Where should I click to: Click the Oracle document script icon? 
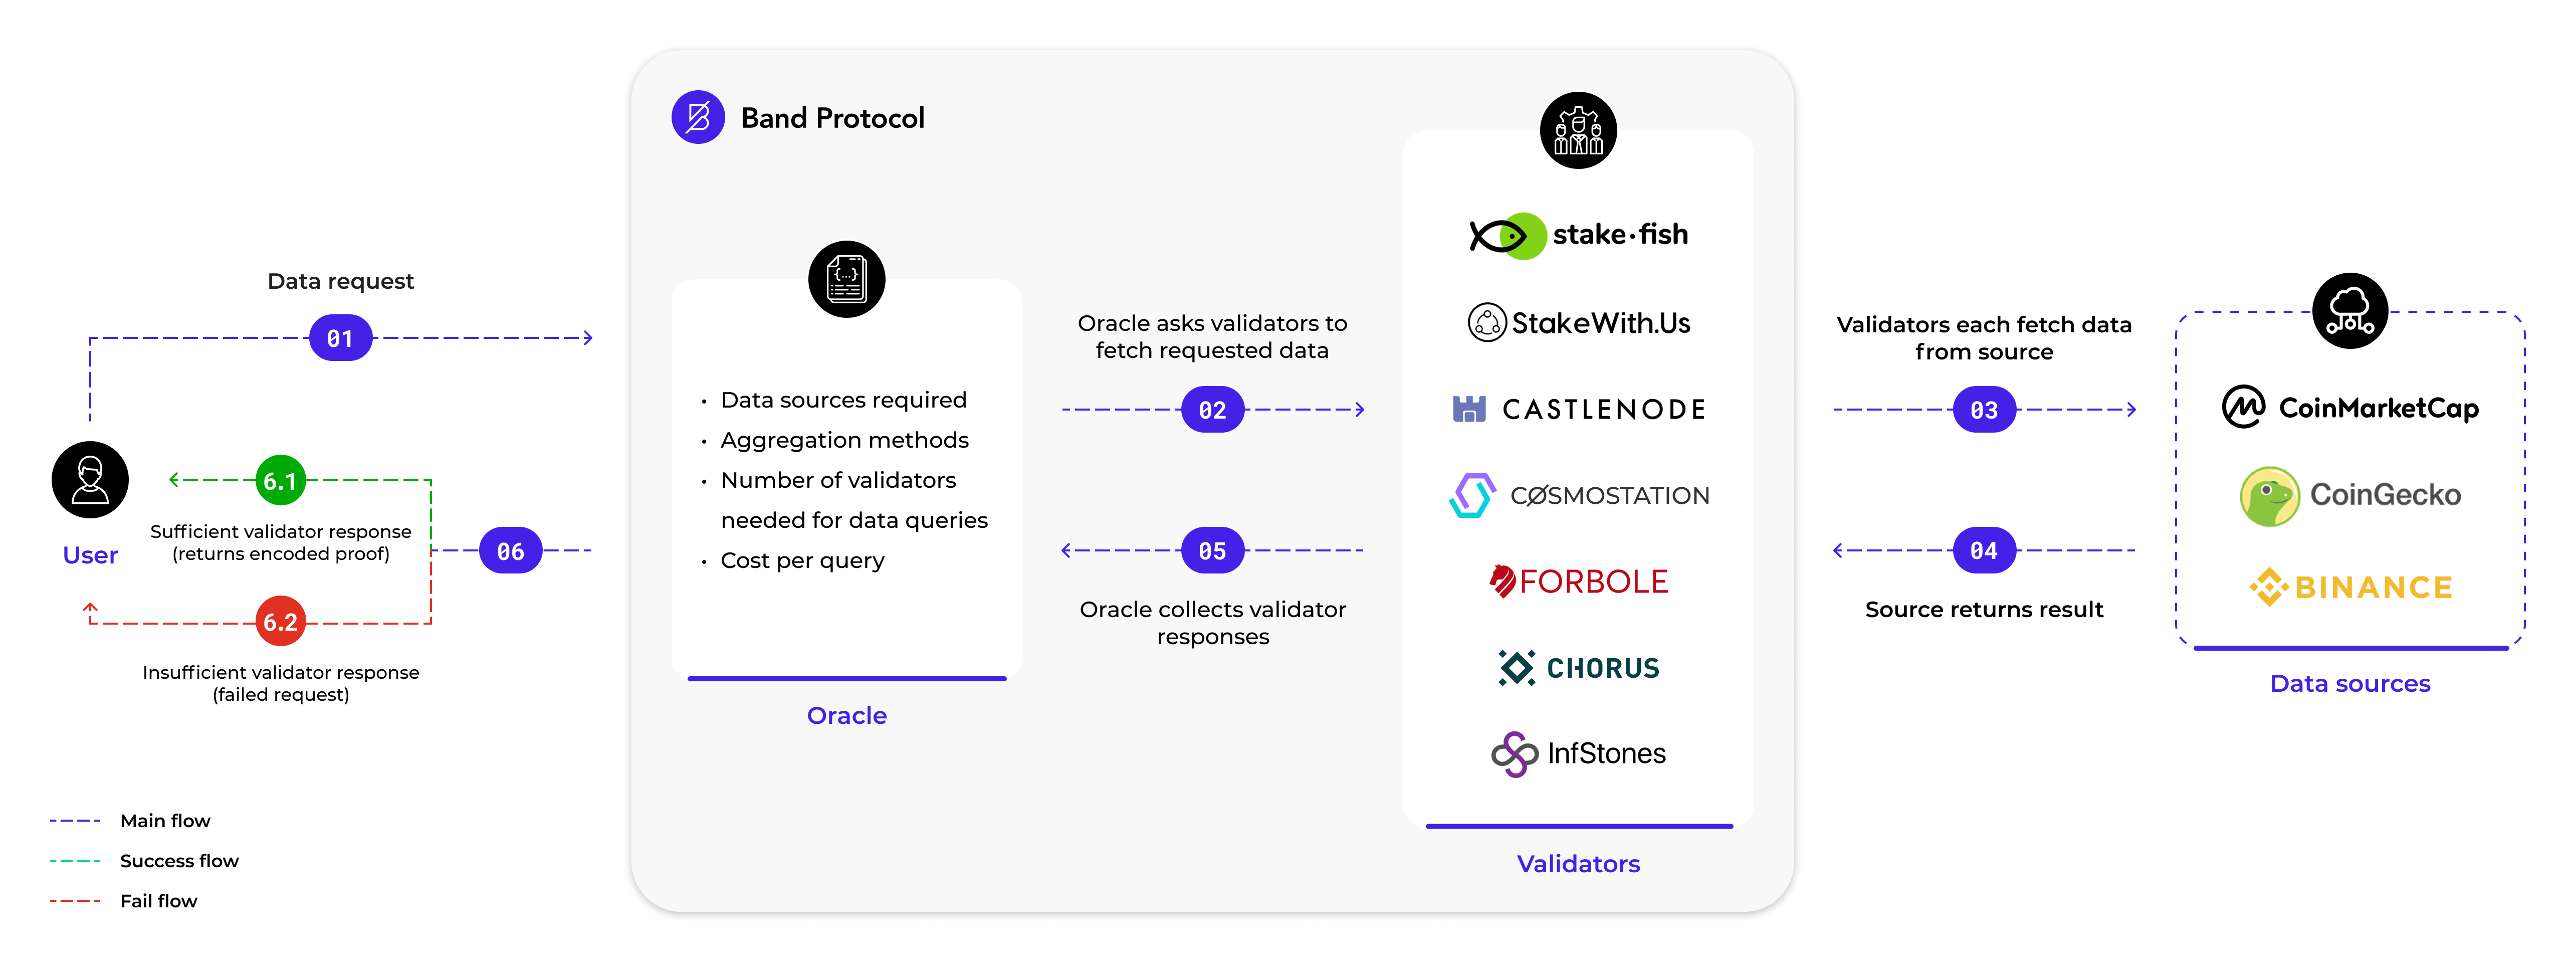[x=847, y=279]
